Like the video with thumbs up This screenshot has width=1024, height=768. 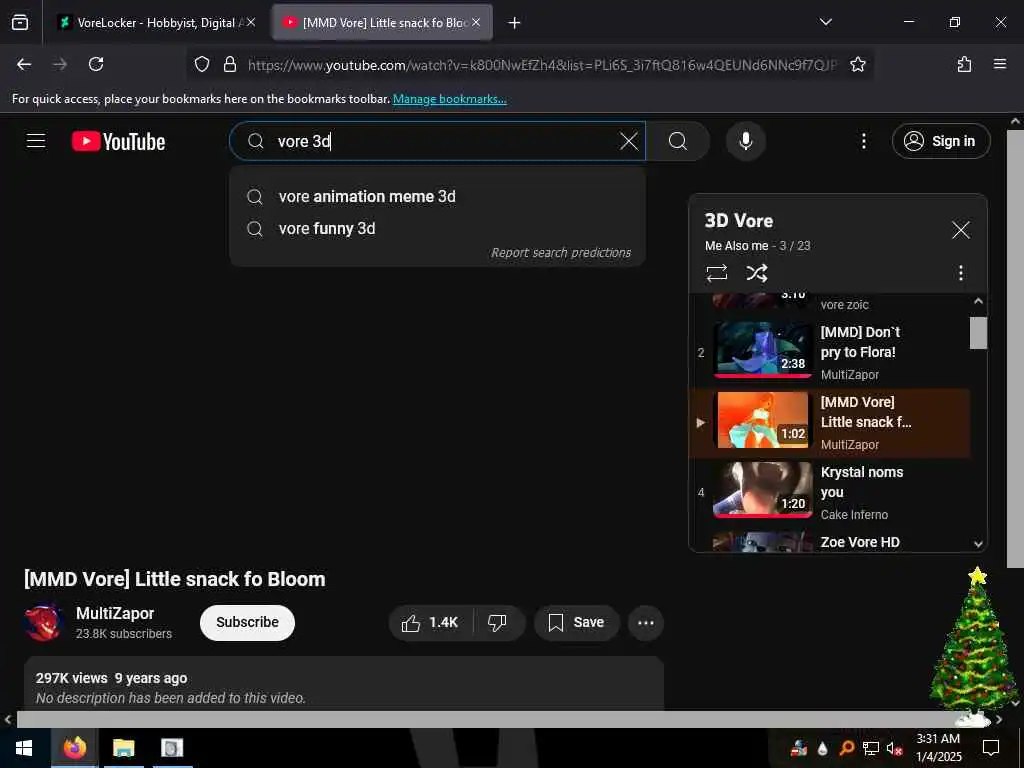[430, 622]
